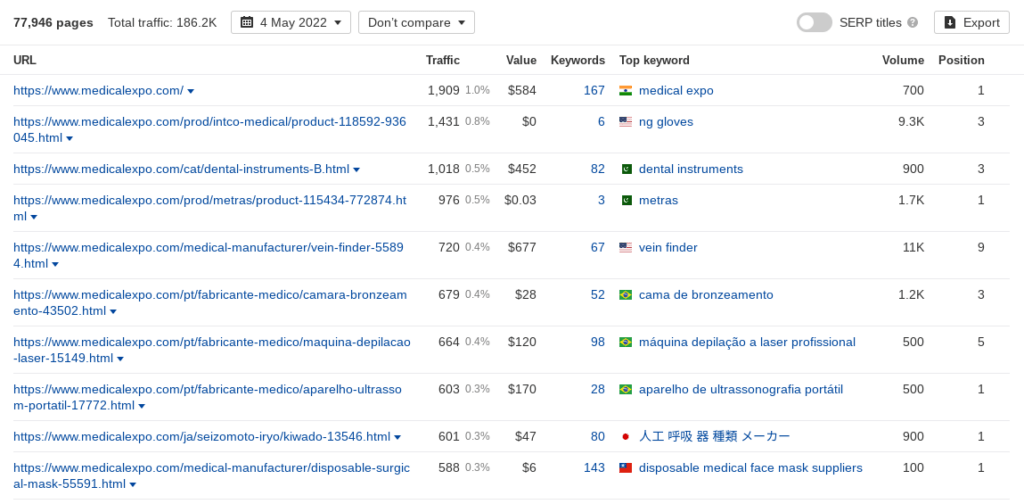Sort by the Keywords column header
This screenshot has height=504, width=1024.
[578, 60]
